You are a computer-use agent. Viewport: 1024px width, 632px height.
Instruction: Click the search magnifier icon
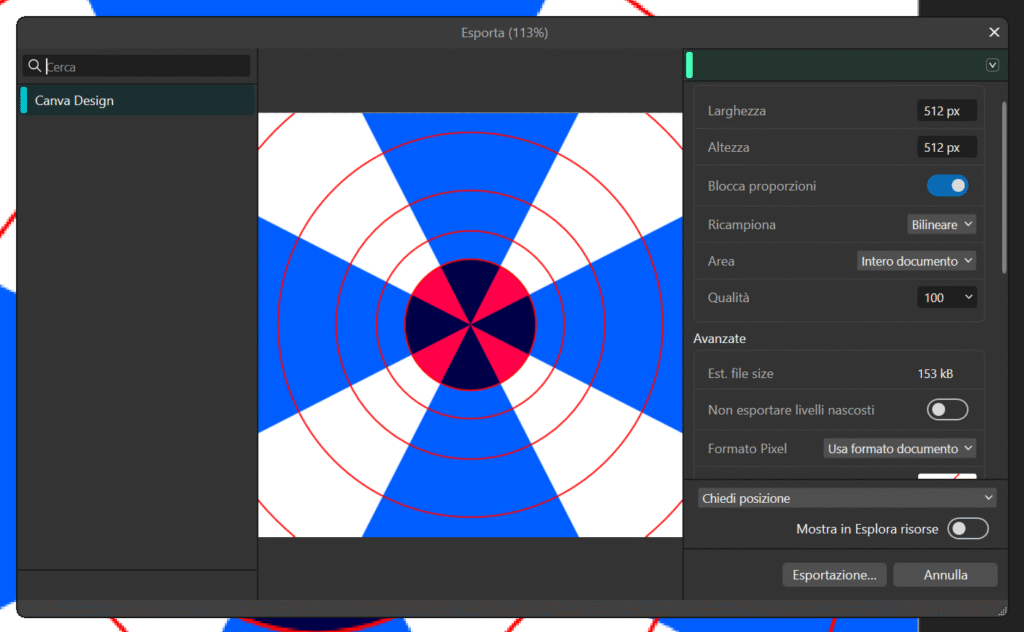[35, 66]
